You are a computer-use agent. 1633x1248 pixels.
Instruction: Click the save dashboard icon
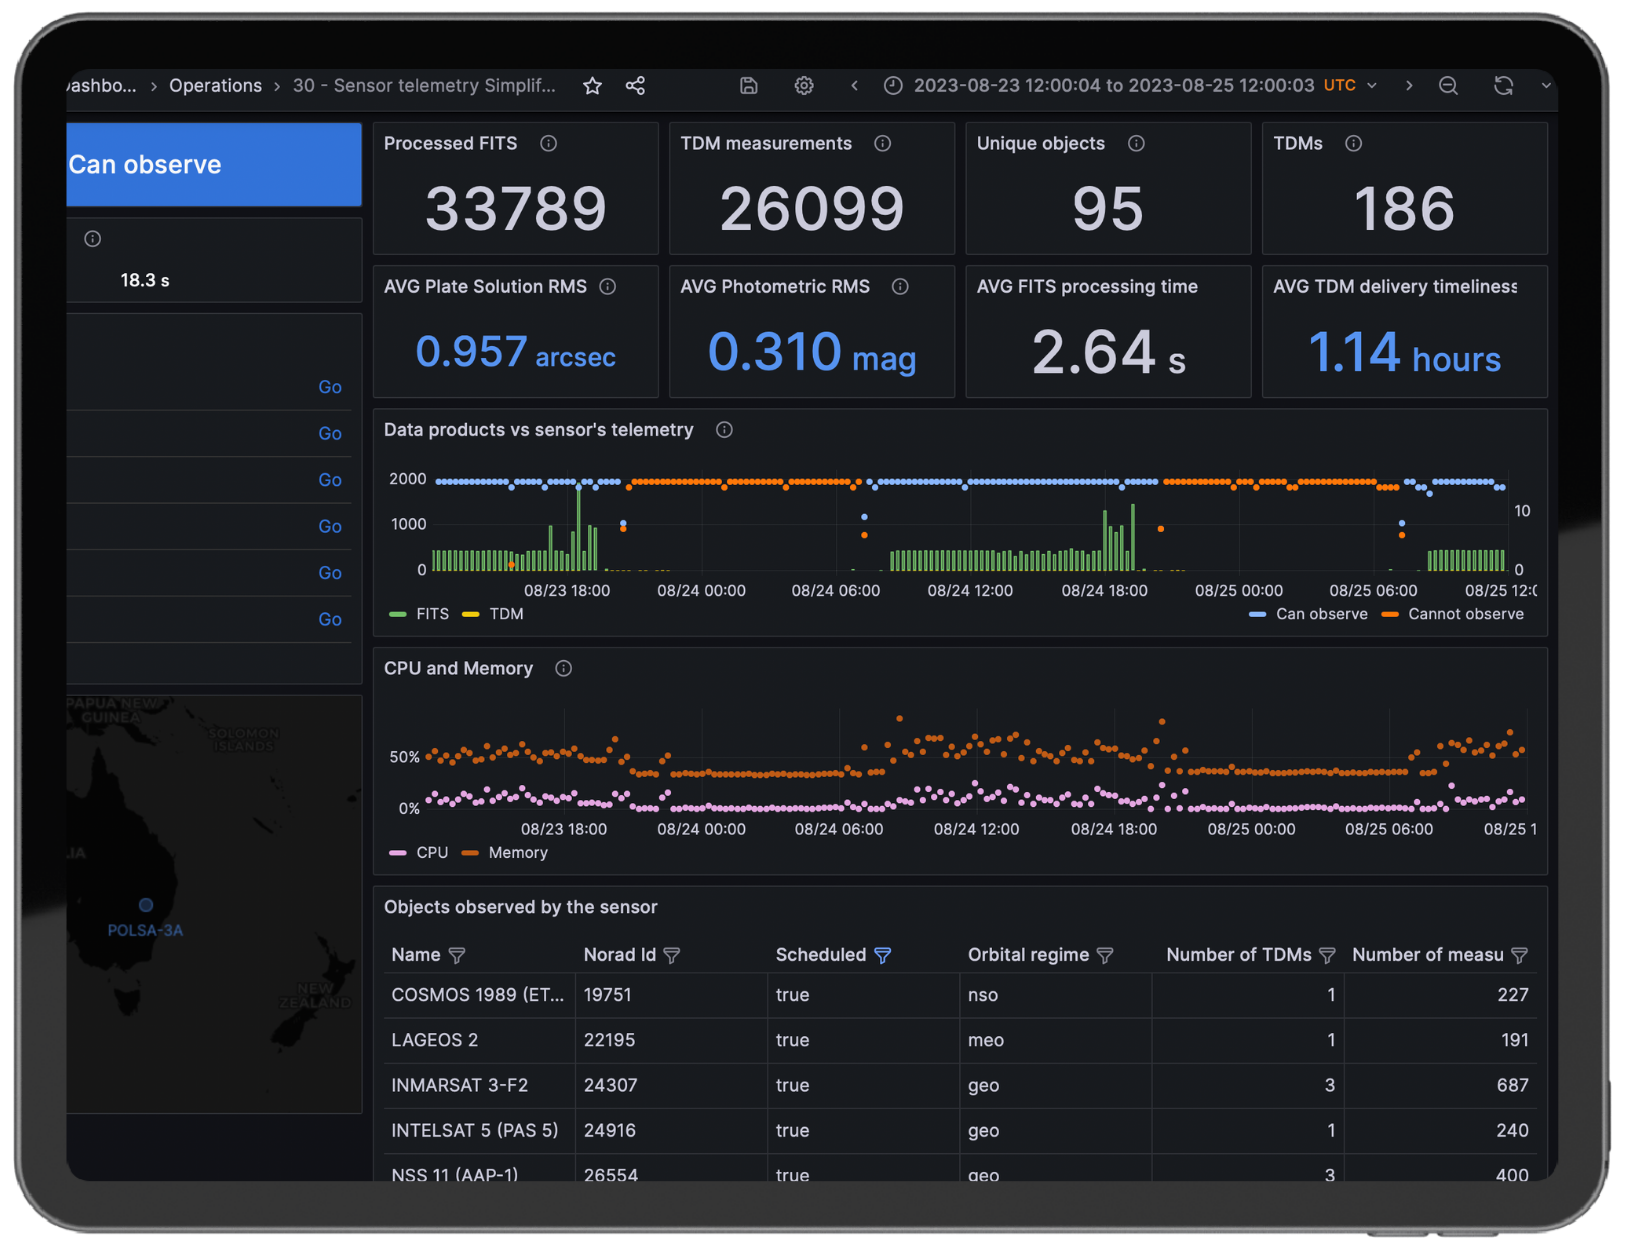[748, 86]
